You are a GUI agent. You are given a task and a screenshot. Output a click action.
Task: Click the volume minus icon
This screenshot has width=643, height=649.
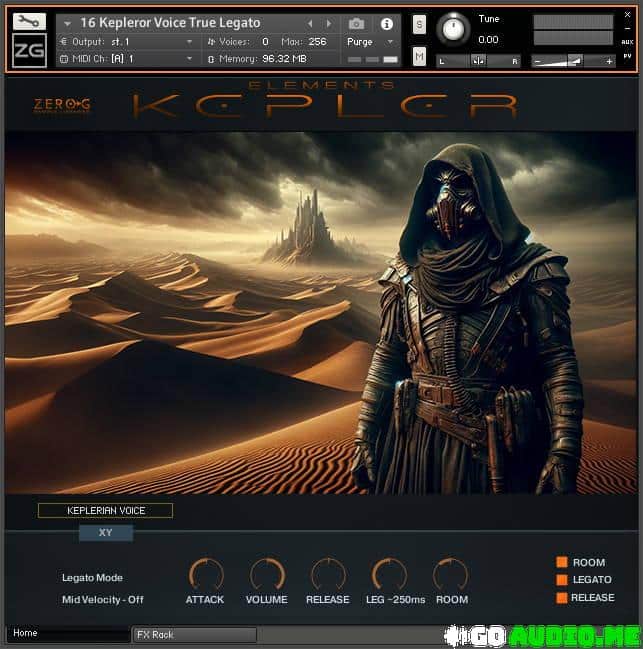click(x=537, y=61)
